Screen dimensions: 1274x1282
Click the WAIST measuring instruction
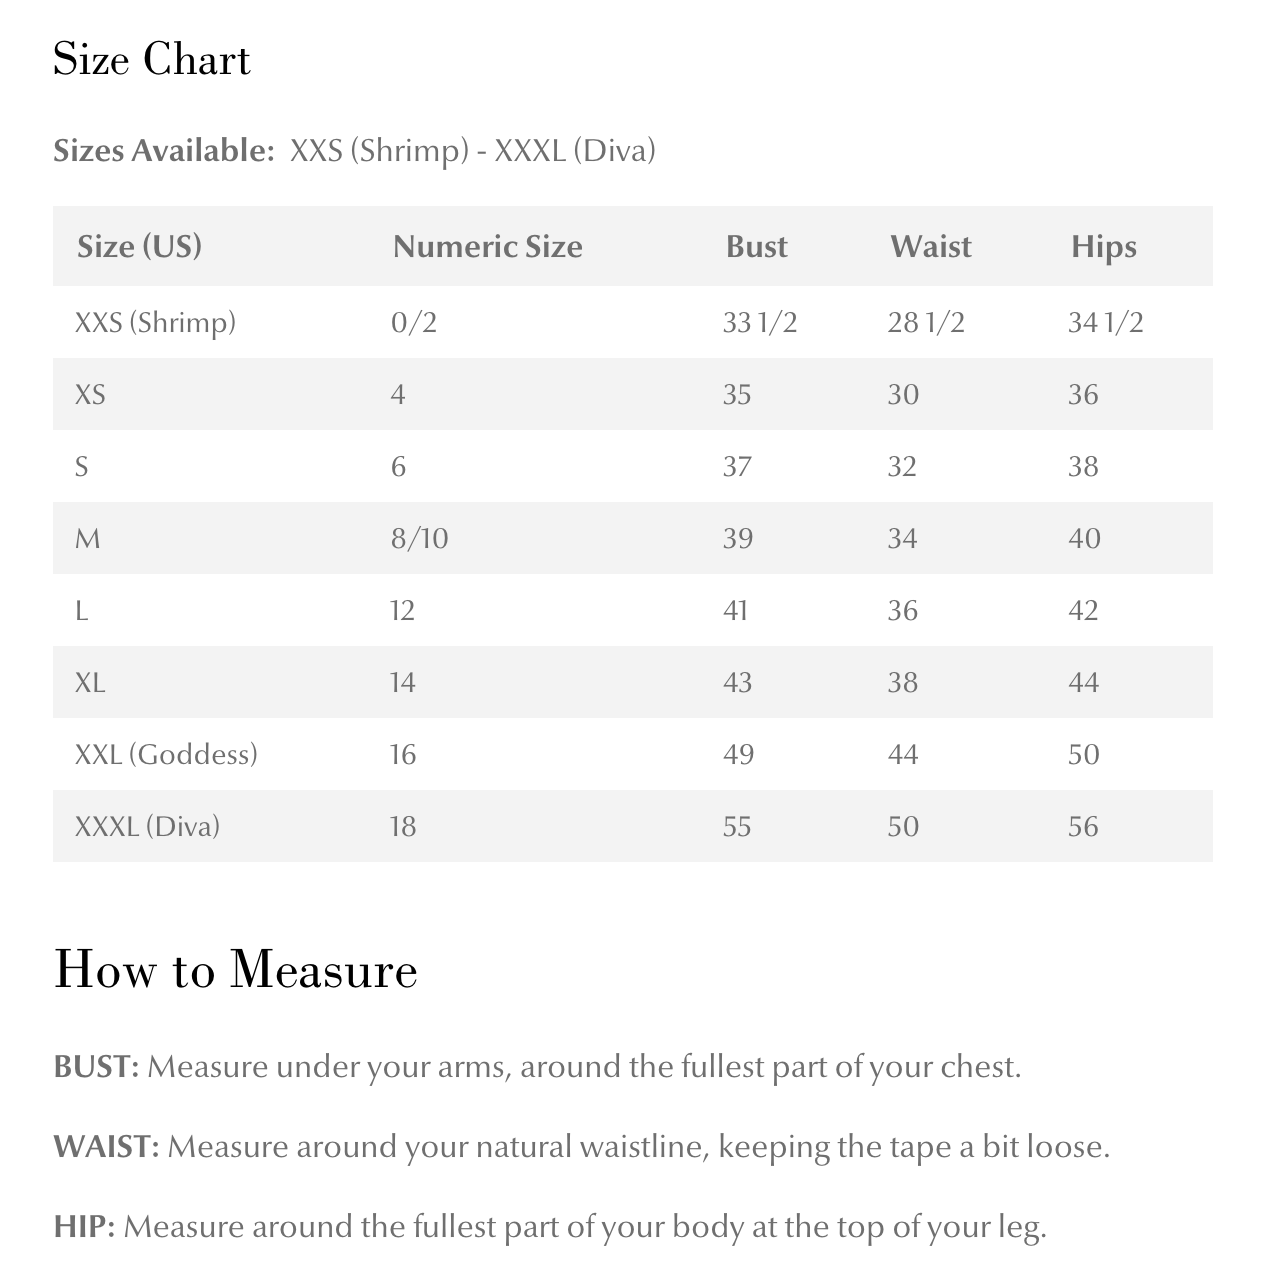pyautogui.click(x=581, y=1147)
